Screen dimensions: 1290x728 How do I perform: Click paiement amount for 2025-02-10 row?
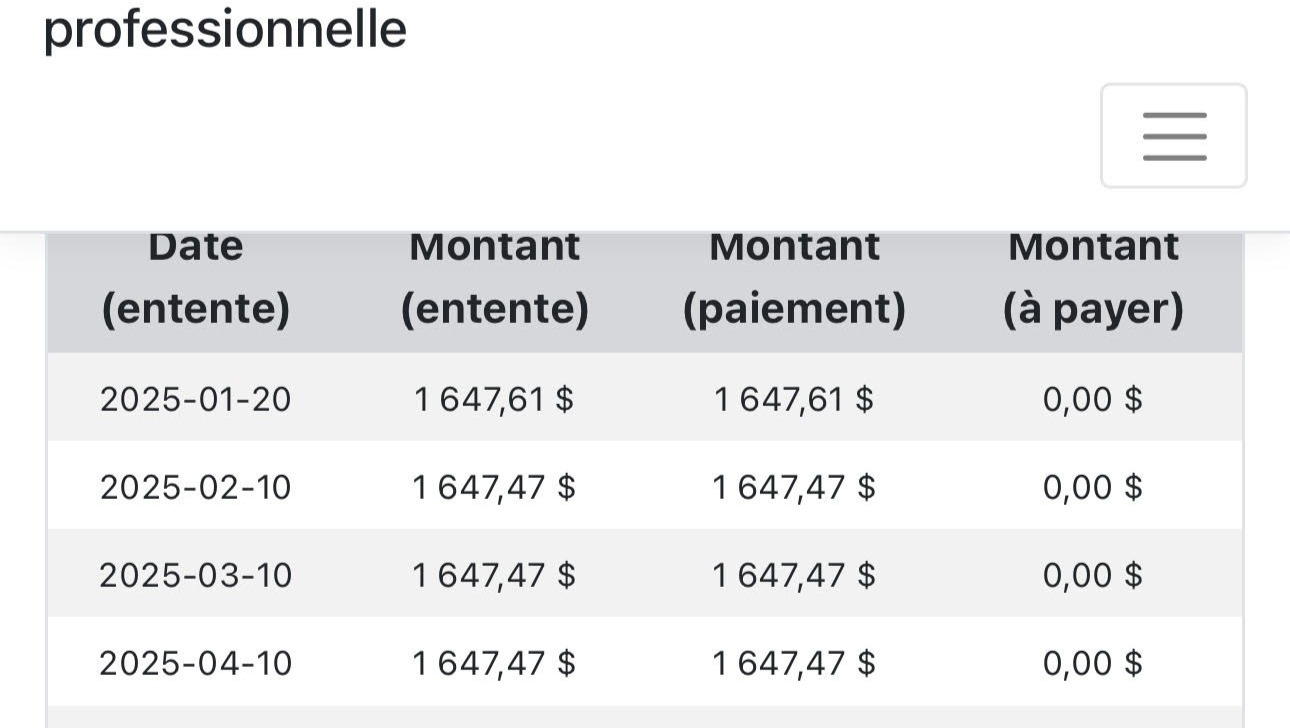coord(794,488)
